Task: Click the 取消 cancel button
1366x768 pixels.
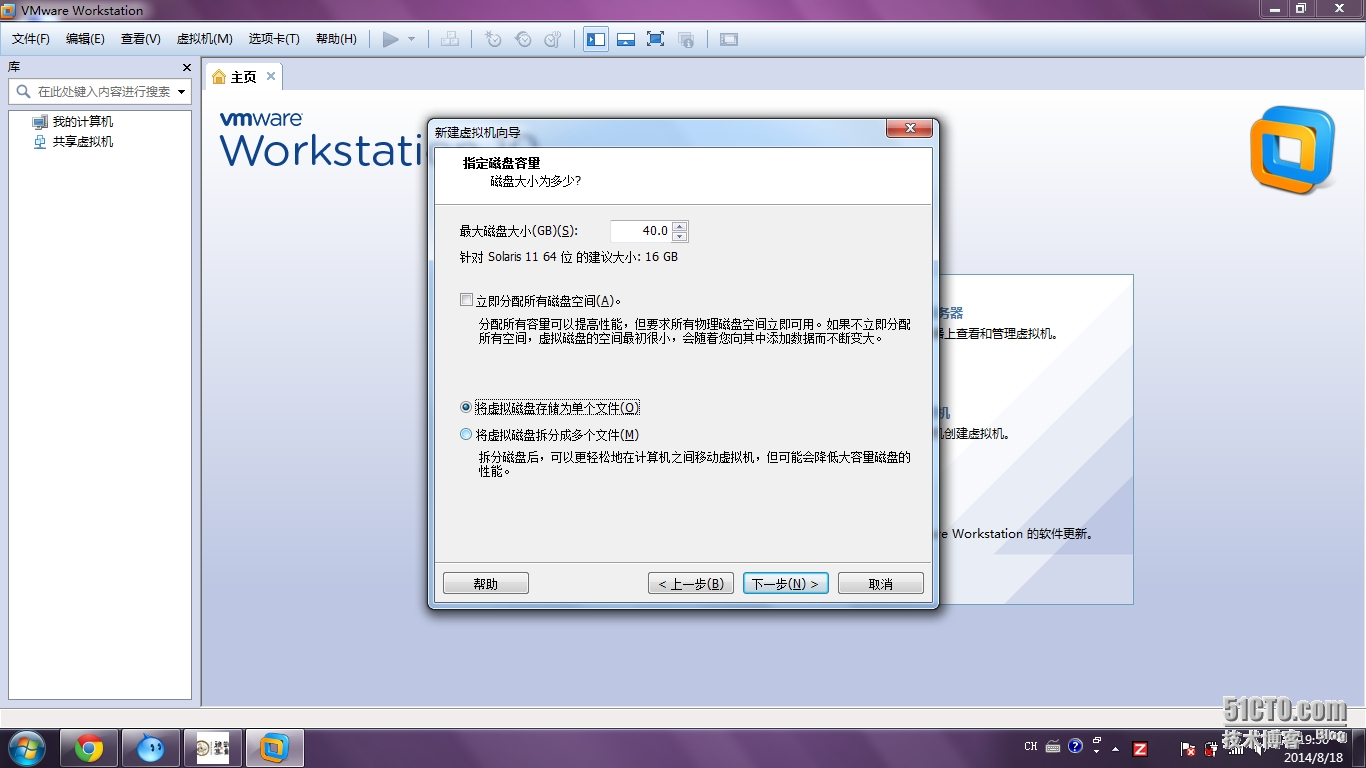Action: pos(881,583)
